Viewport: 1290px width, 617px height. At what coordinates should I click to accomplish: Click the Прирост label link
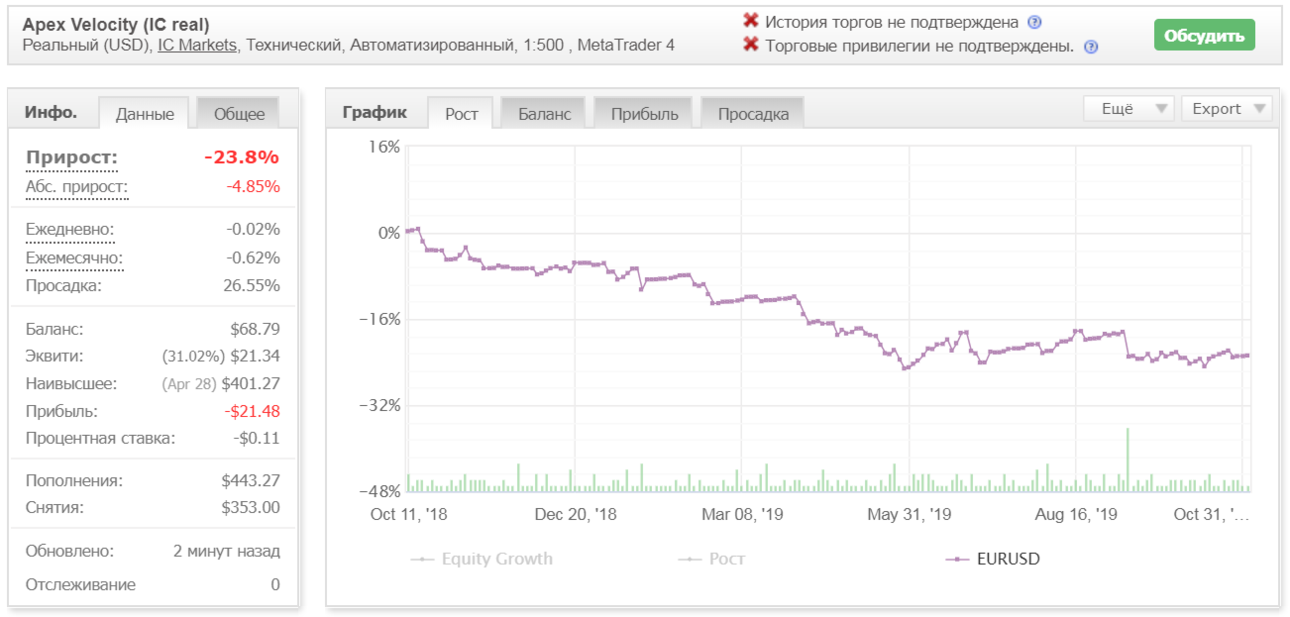click(72, 158)
